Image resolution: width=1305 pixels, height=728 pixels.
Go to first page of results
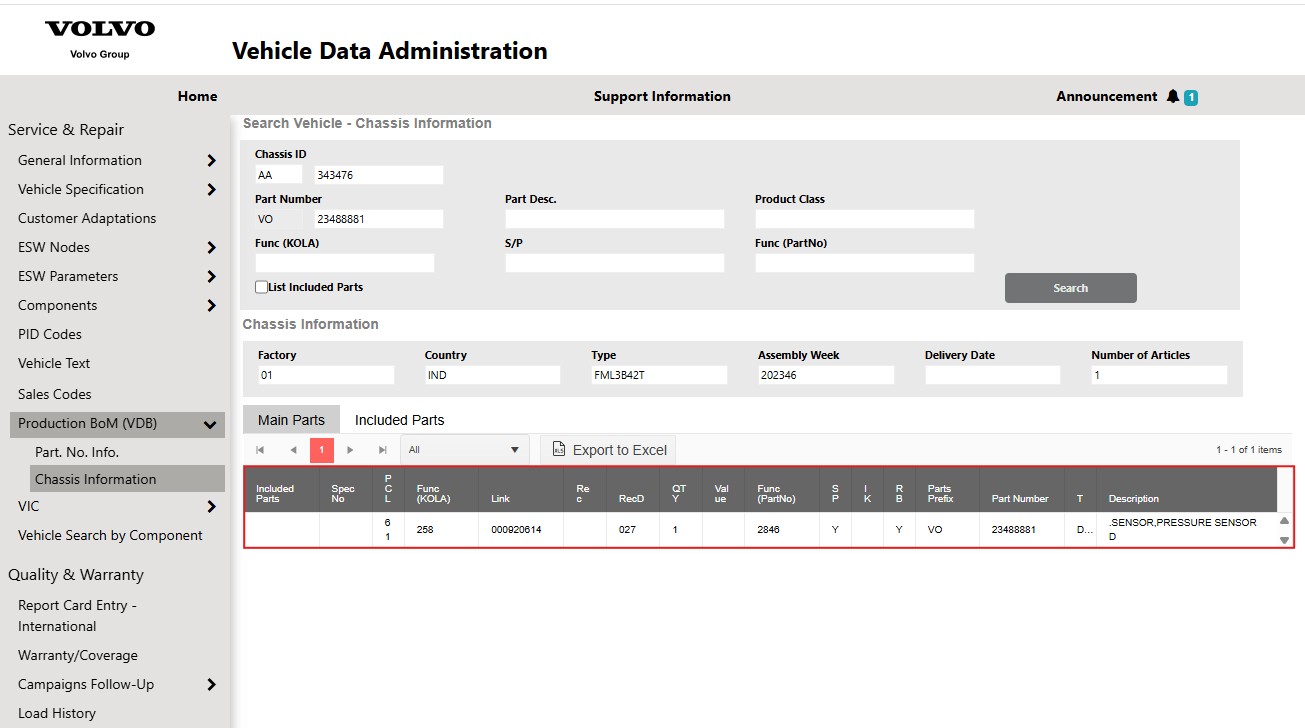260,450
